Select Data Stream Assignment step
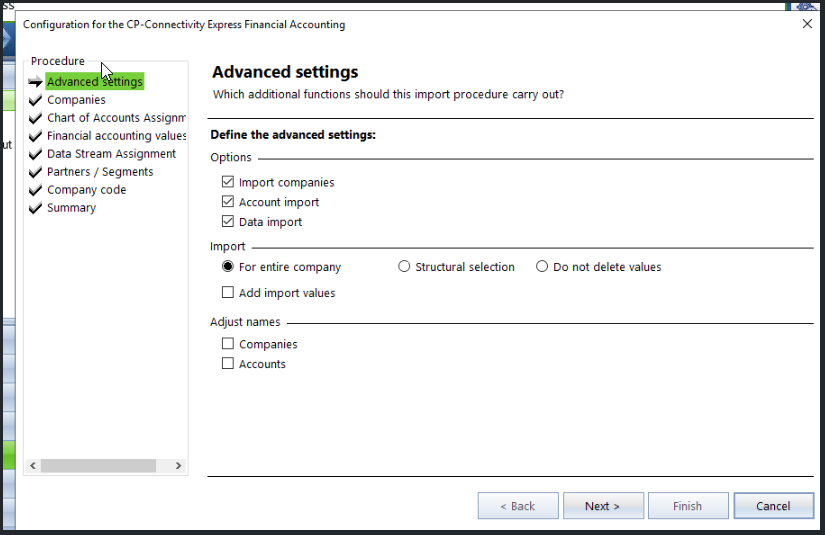The height and width of the screenshot is (535, 825). [x=111, y=154]
